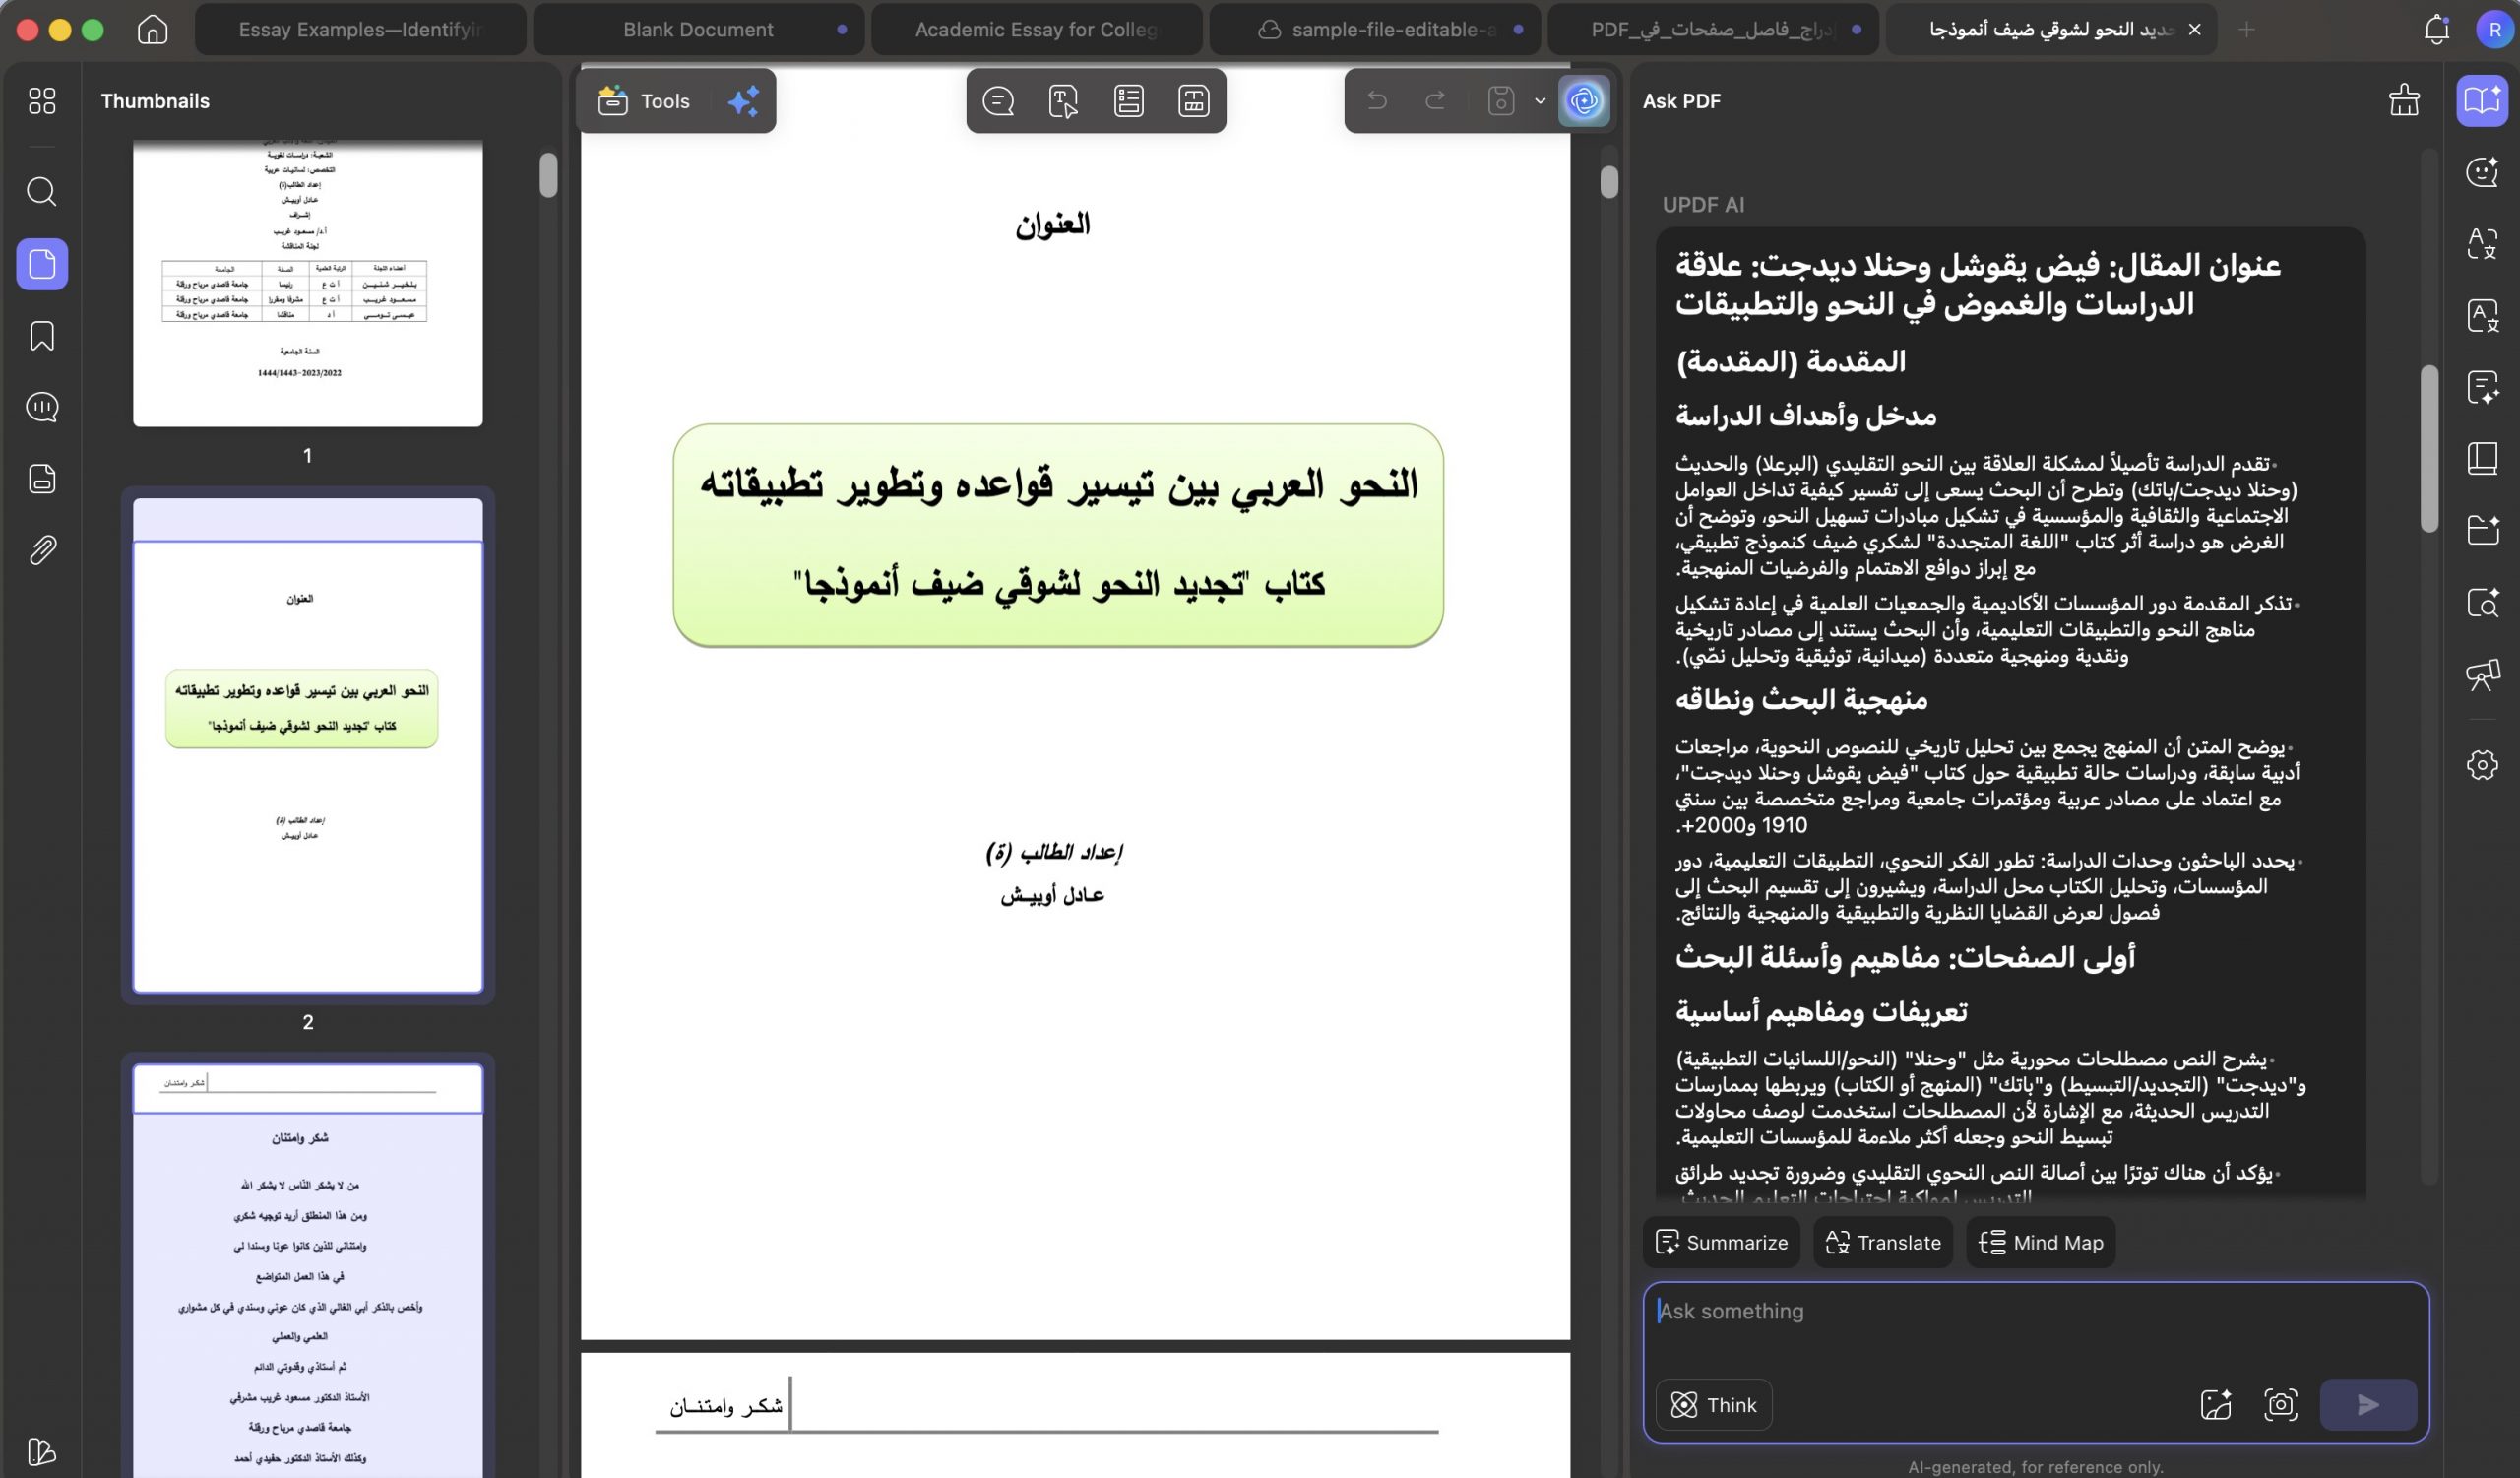Click the 'Thumbnails' panel heading
Image resolution: width=2520 pixels, height=1478 pixels.
155,101
